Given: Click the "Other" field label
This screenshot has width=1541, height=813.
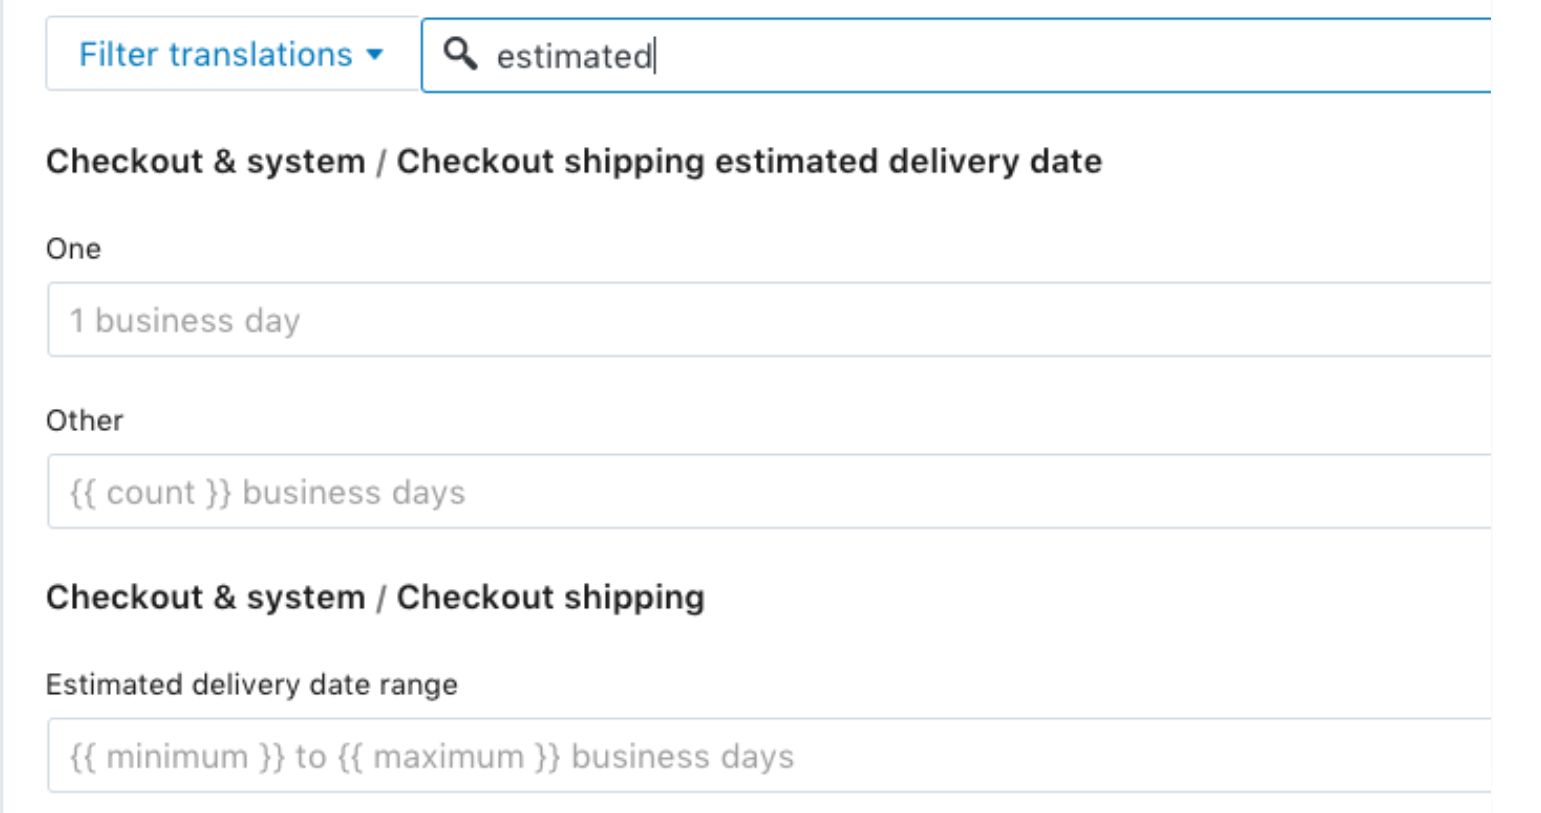Looking at the screenshot, I should pyautogui.click(x=85, y=420).
